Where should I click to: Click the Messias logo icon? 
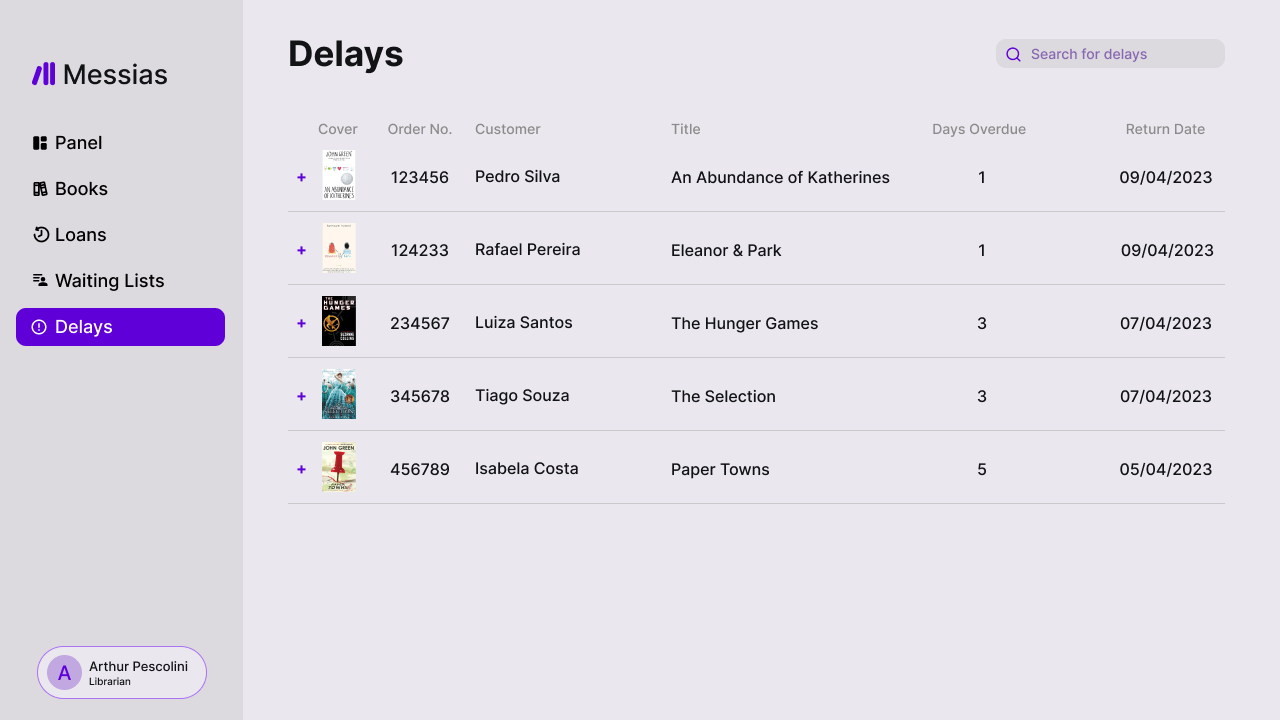tap(44, 74)
